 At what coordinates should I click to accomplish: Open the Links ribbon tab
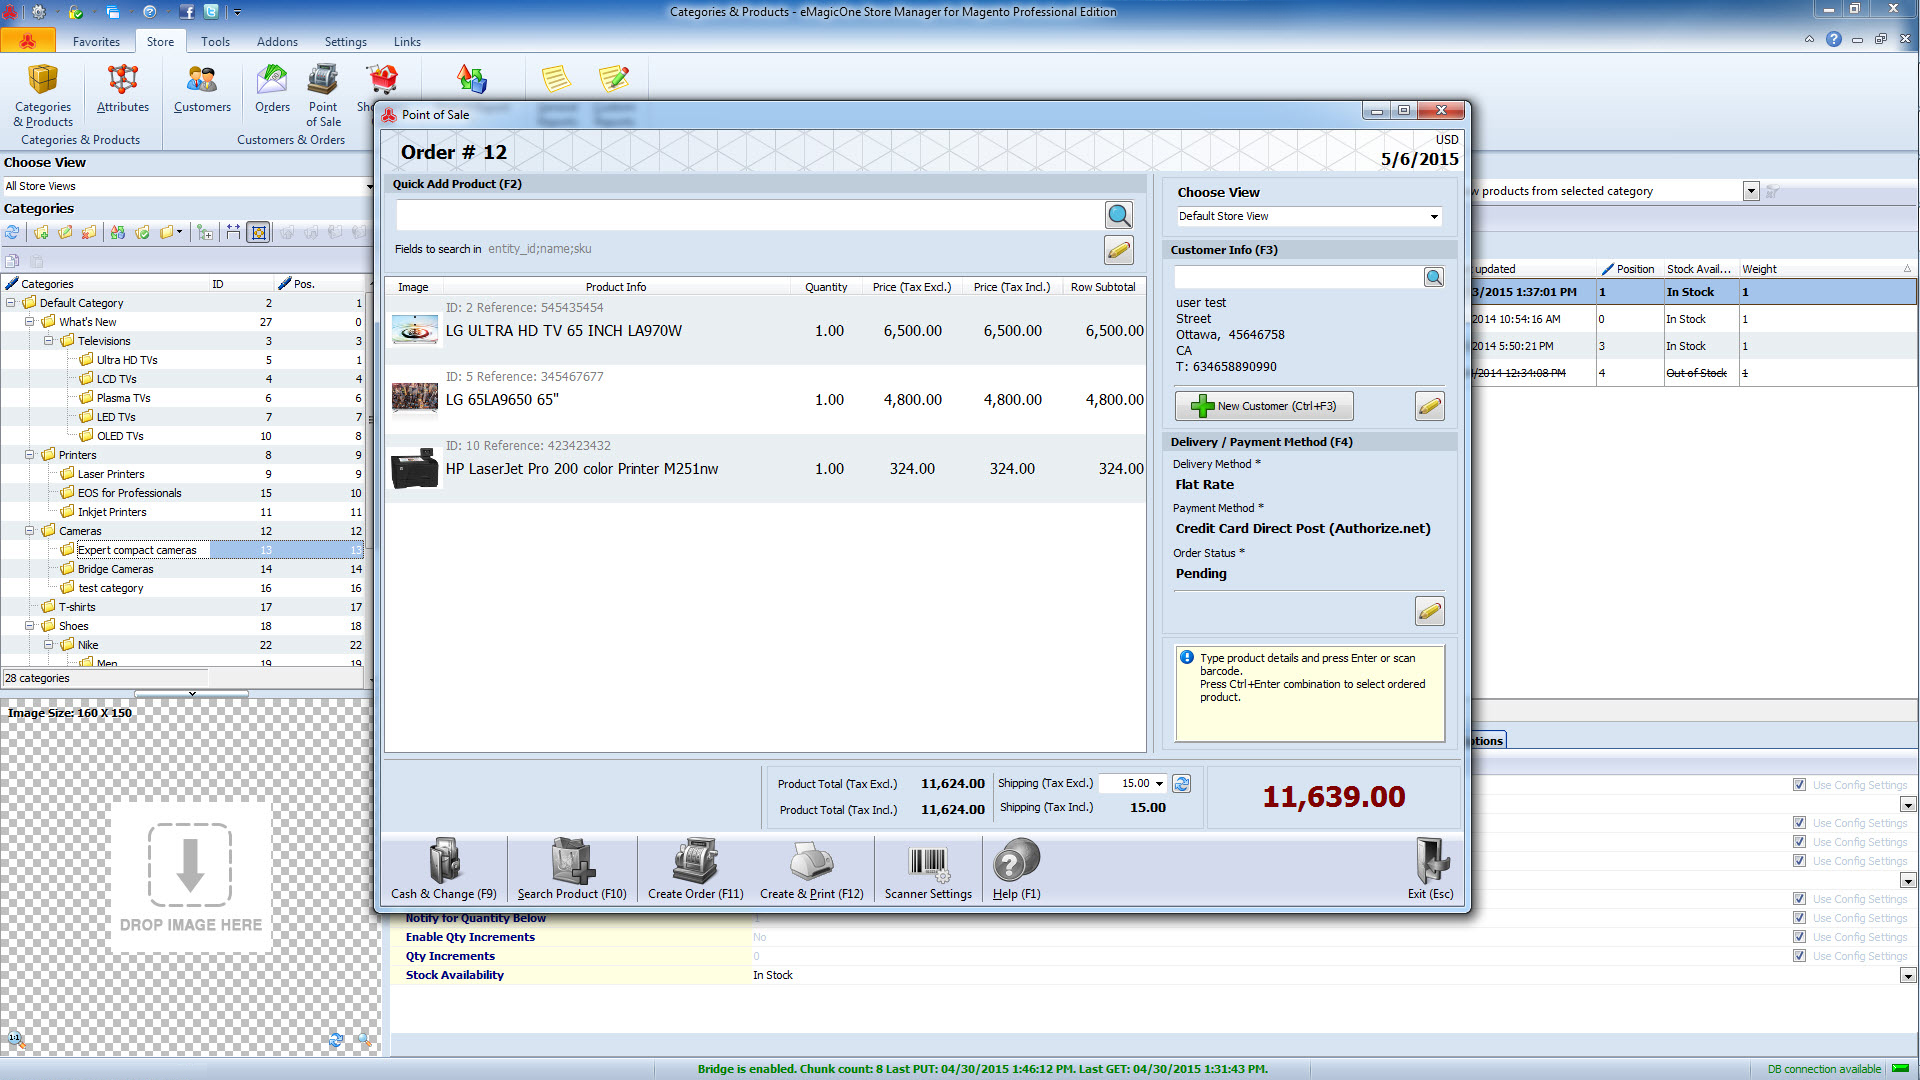[x=407, y=42]
